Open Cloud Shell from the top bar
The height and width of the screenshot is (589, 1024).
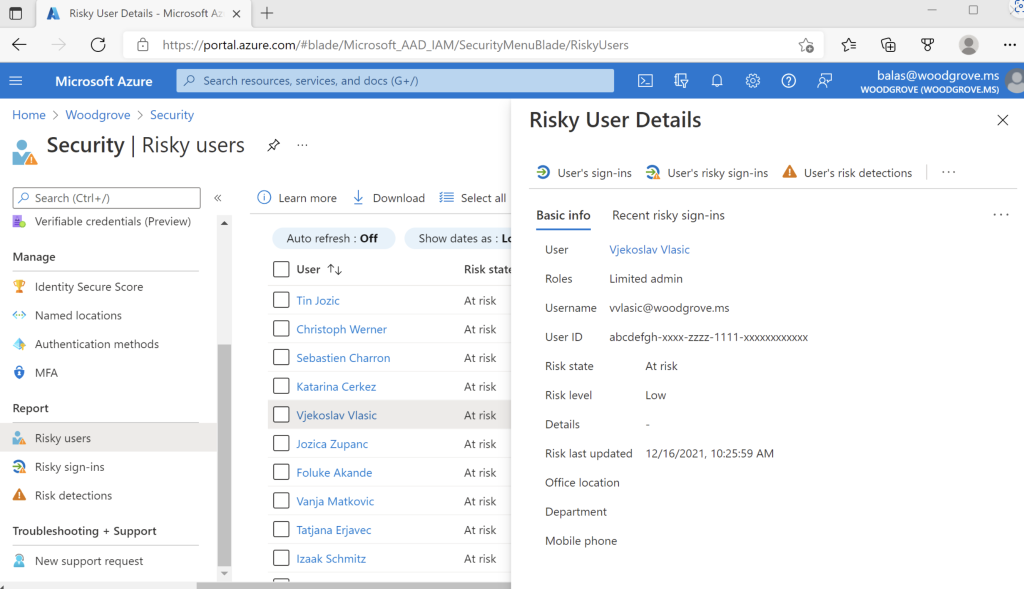(645, 81)
